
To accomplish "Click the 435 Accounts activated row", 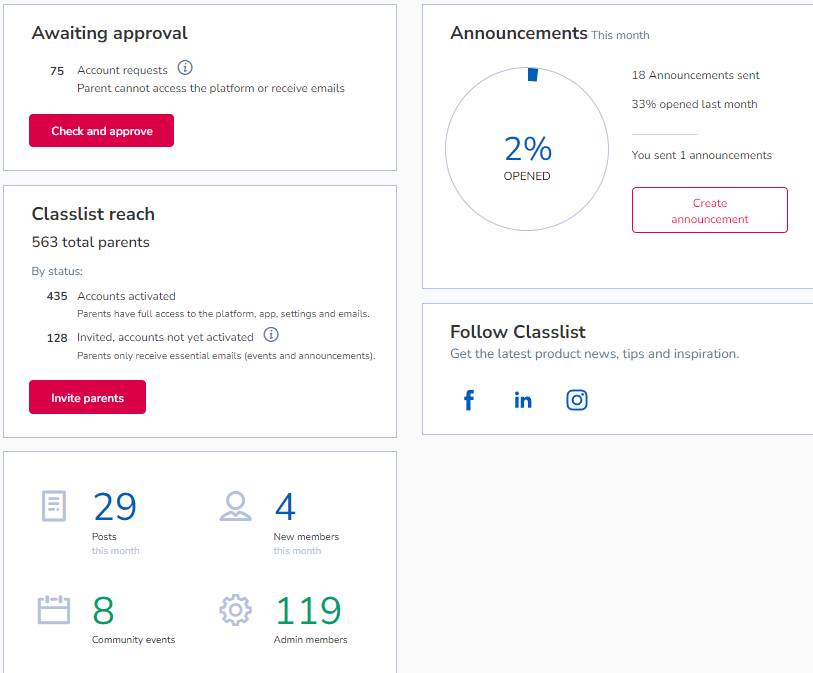I will [208, 304].
